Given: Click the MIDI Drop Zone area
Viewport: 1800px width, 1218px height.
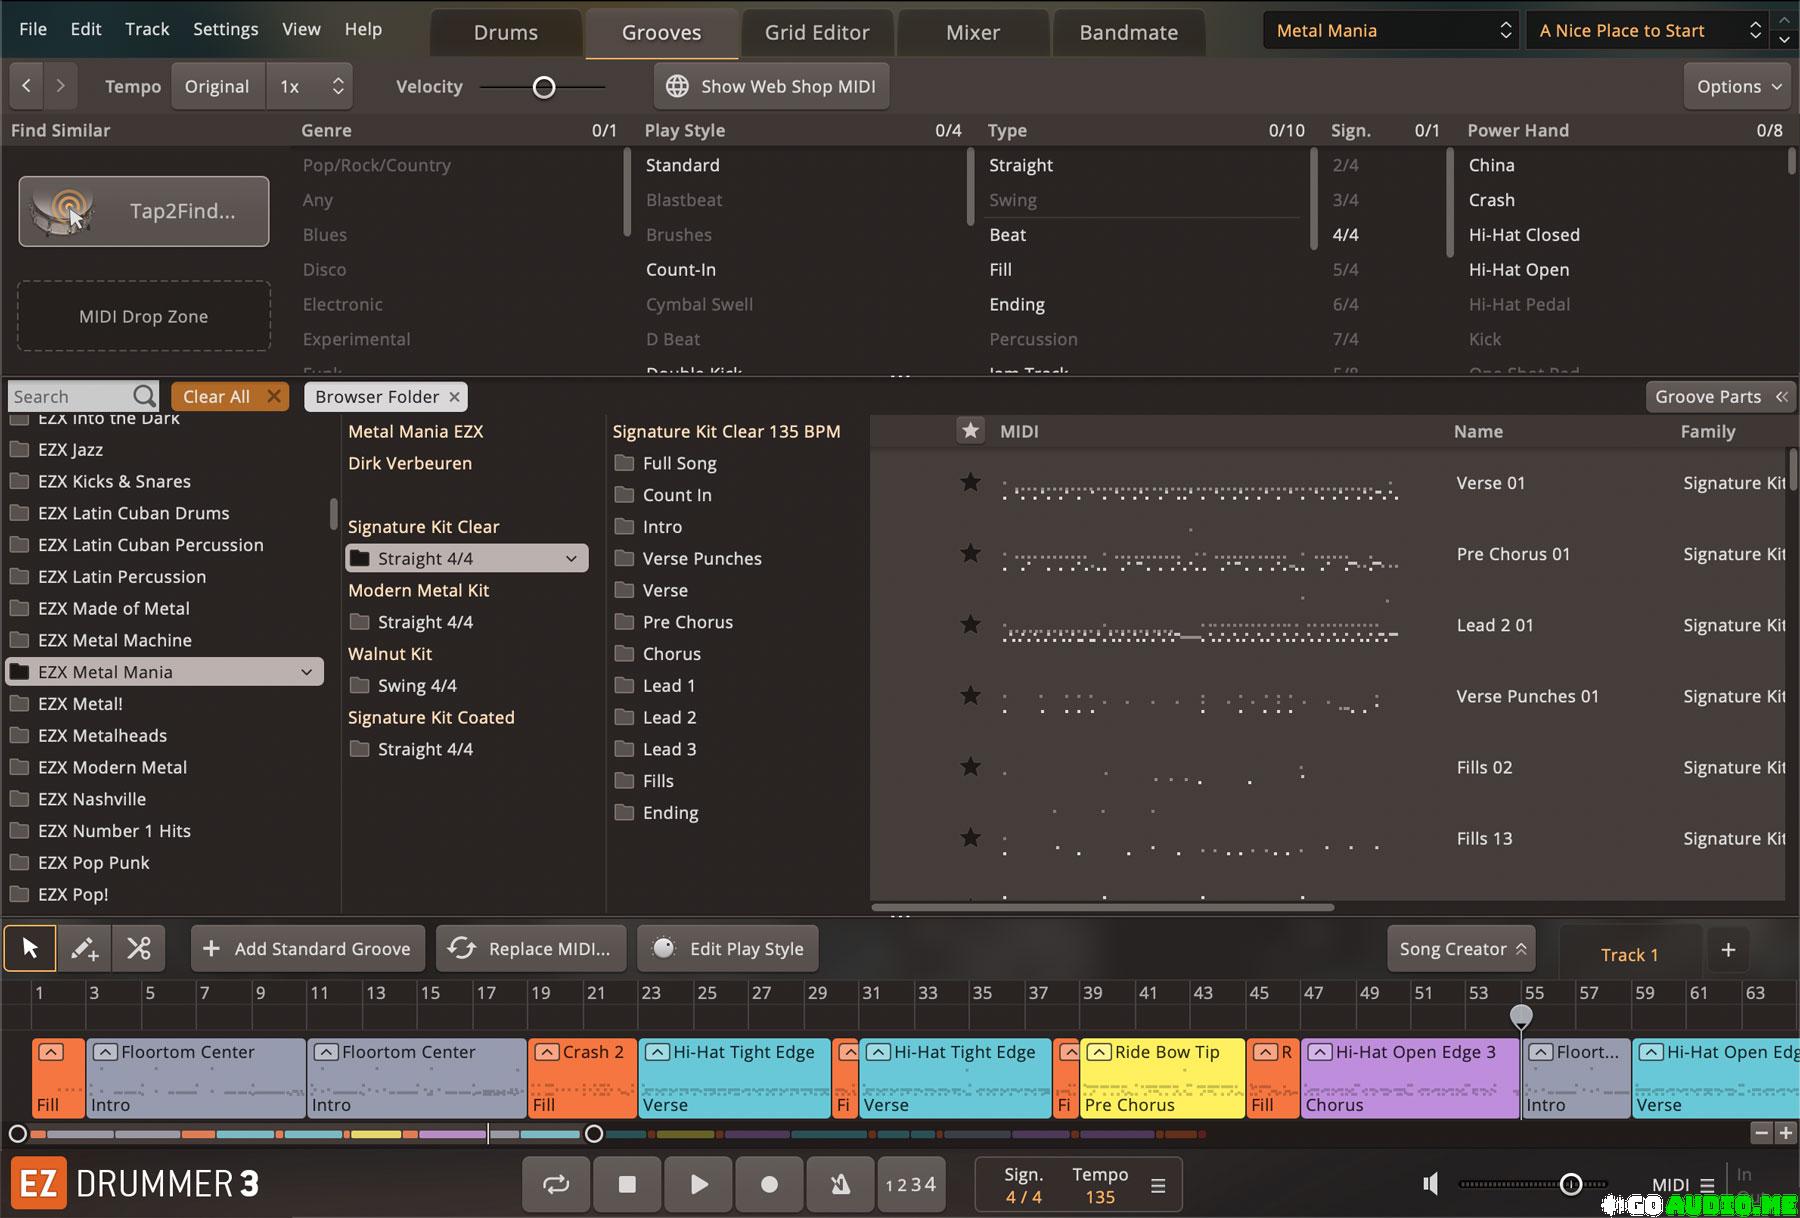Looking at the screenshot, I should (x=144, y=316).
